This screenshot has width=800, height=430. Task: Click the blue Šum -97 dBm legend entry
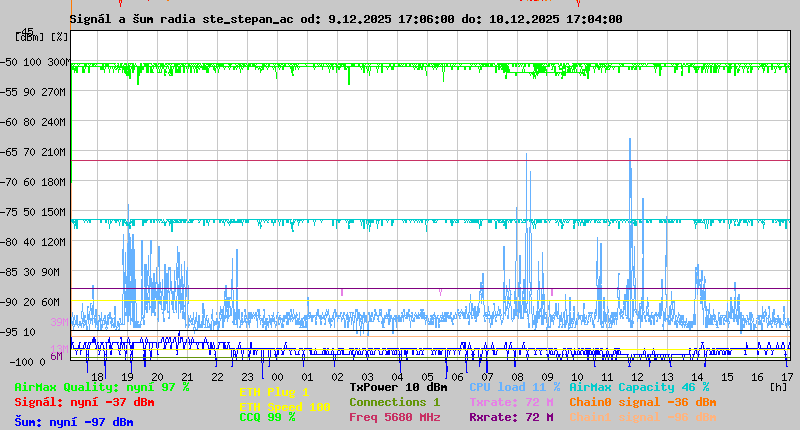point(73,422)
